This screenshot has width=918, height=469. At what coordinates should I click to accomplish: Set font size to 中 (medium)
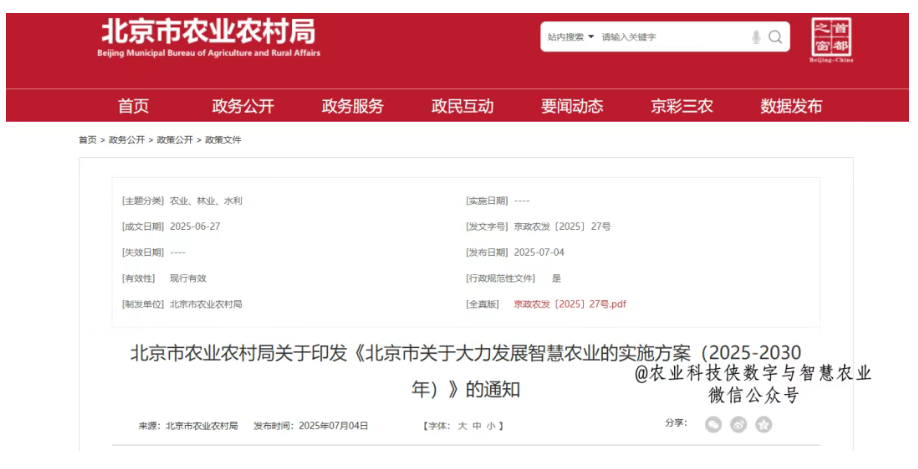(477, 426)
